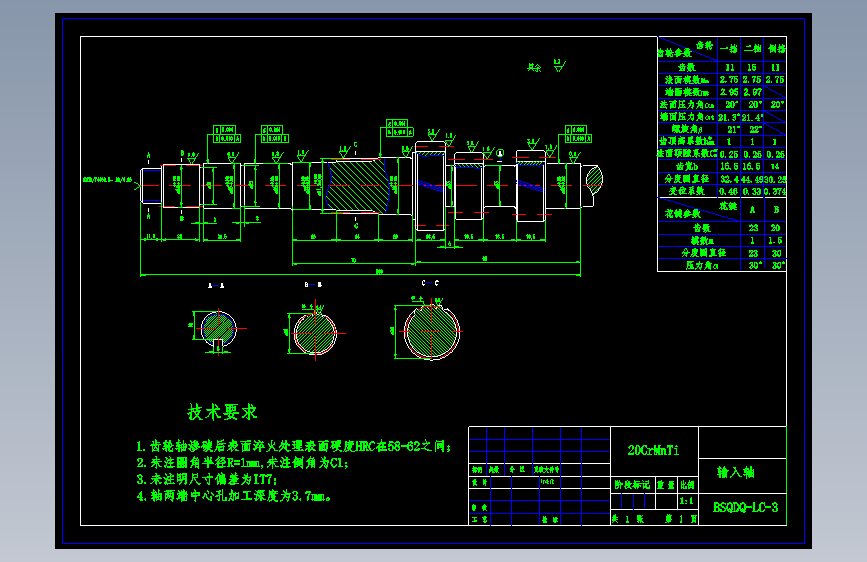Click the material label 20CrMnTi
Image resolution: width=867 pixels, height=562 pixels.
point(653,450)
